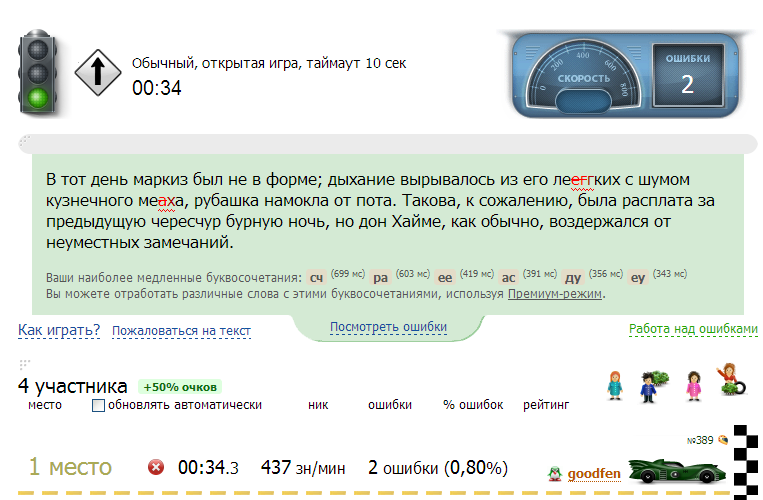This screenshot has width=763, height=500.
Task: Click the % ошибок column header
Action: click(x=473, y=405)
